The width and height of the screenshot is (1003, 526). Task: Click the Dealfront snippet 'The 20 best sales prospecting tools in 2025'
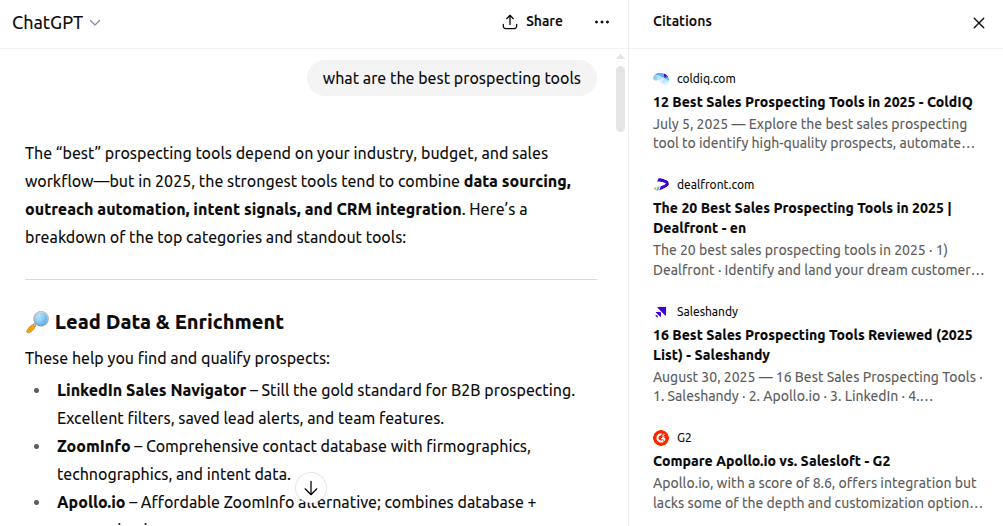pos(818,260)
